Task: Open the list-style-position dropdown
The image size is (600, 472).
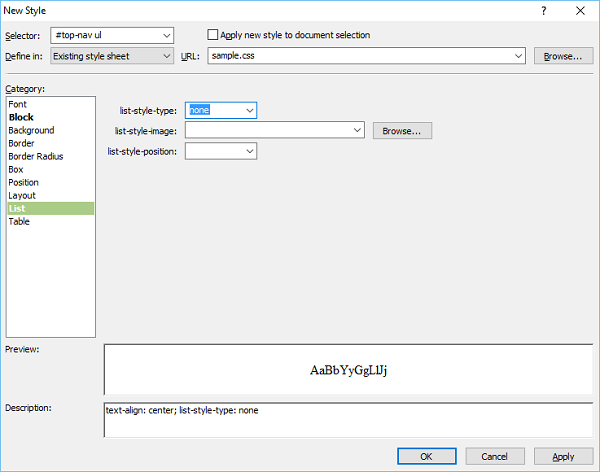Action: pyautogui.click(x=221, y=151)
